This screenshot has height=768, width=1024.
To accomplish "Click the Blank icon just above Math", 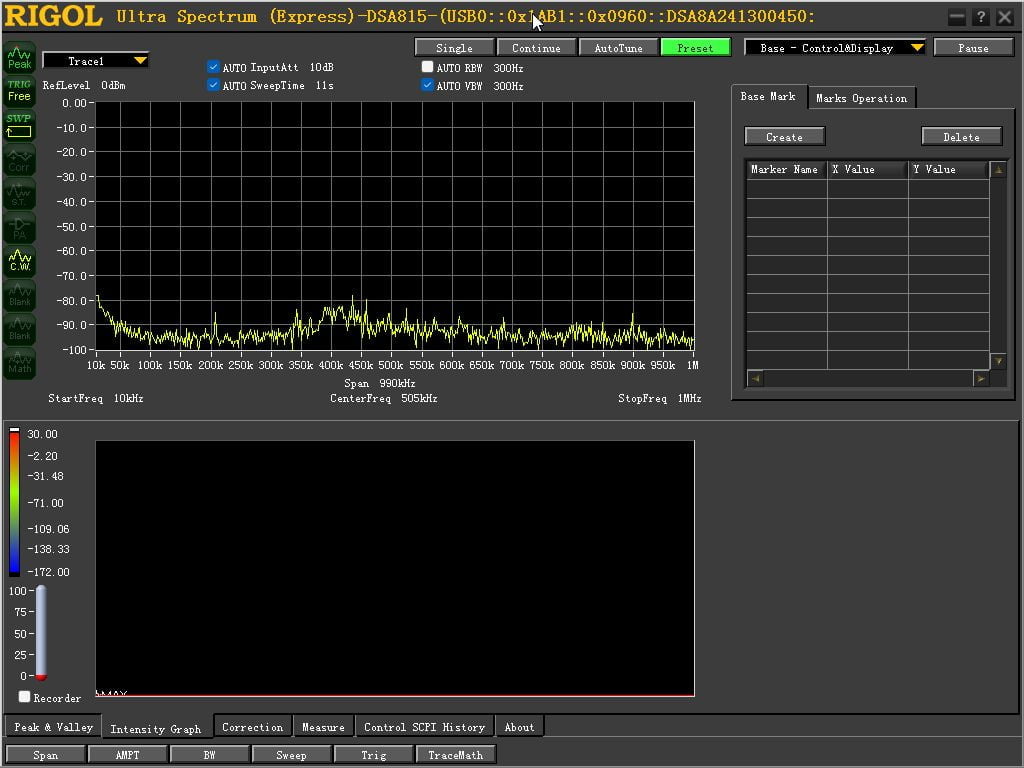I will point(20,329).
